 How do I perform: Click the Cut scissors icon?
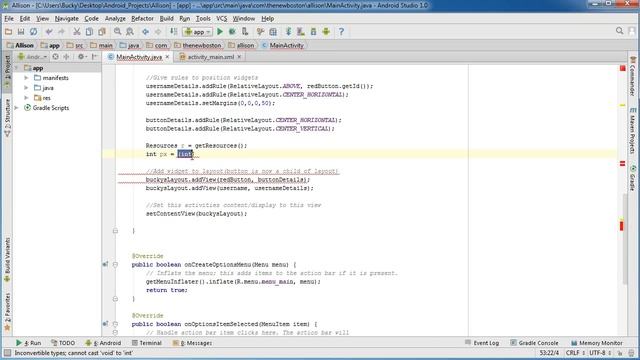click(x=76, y=31)
